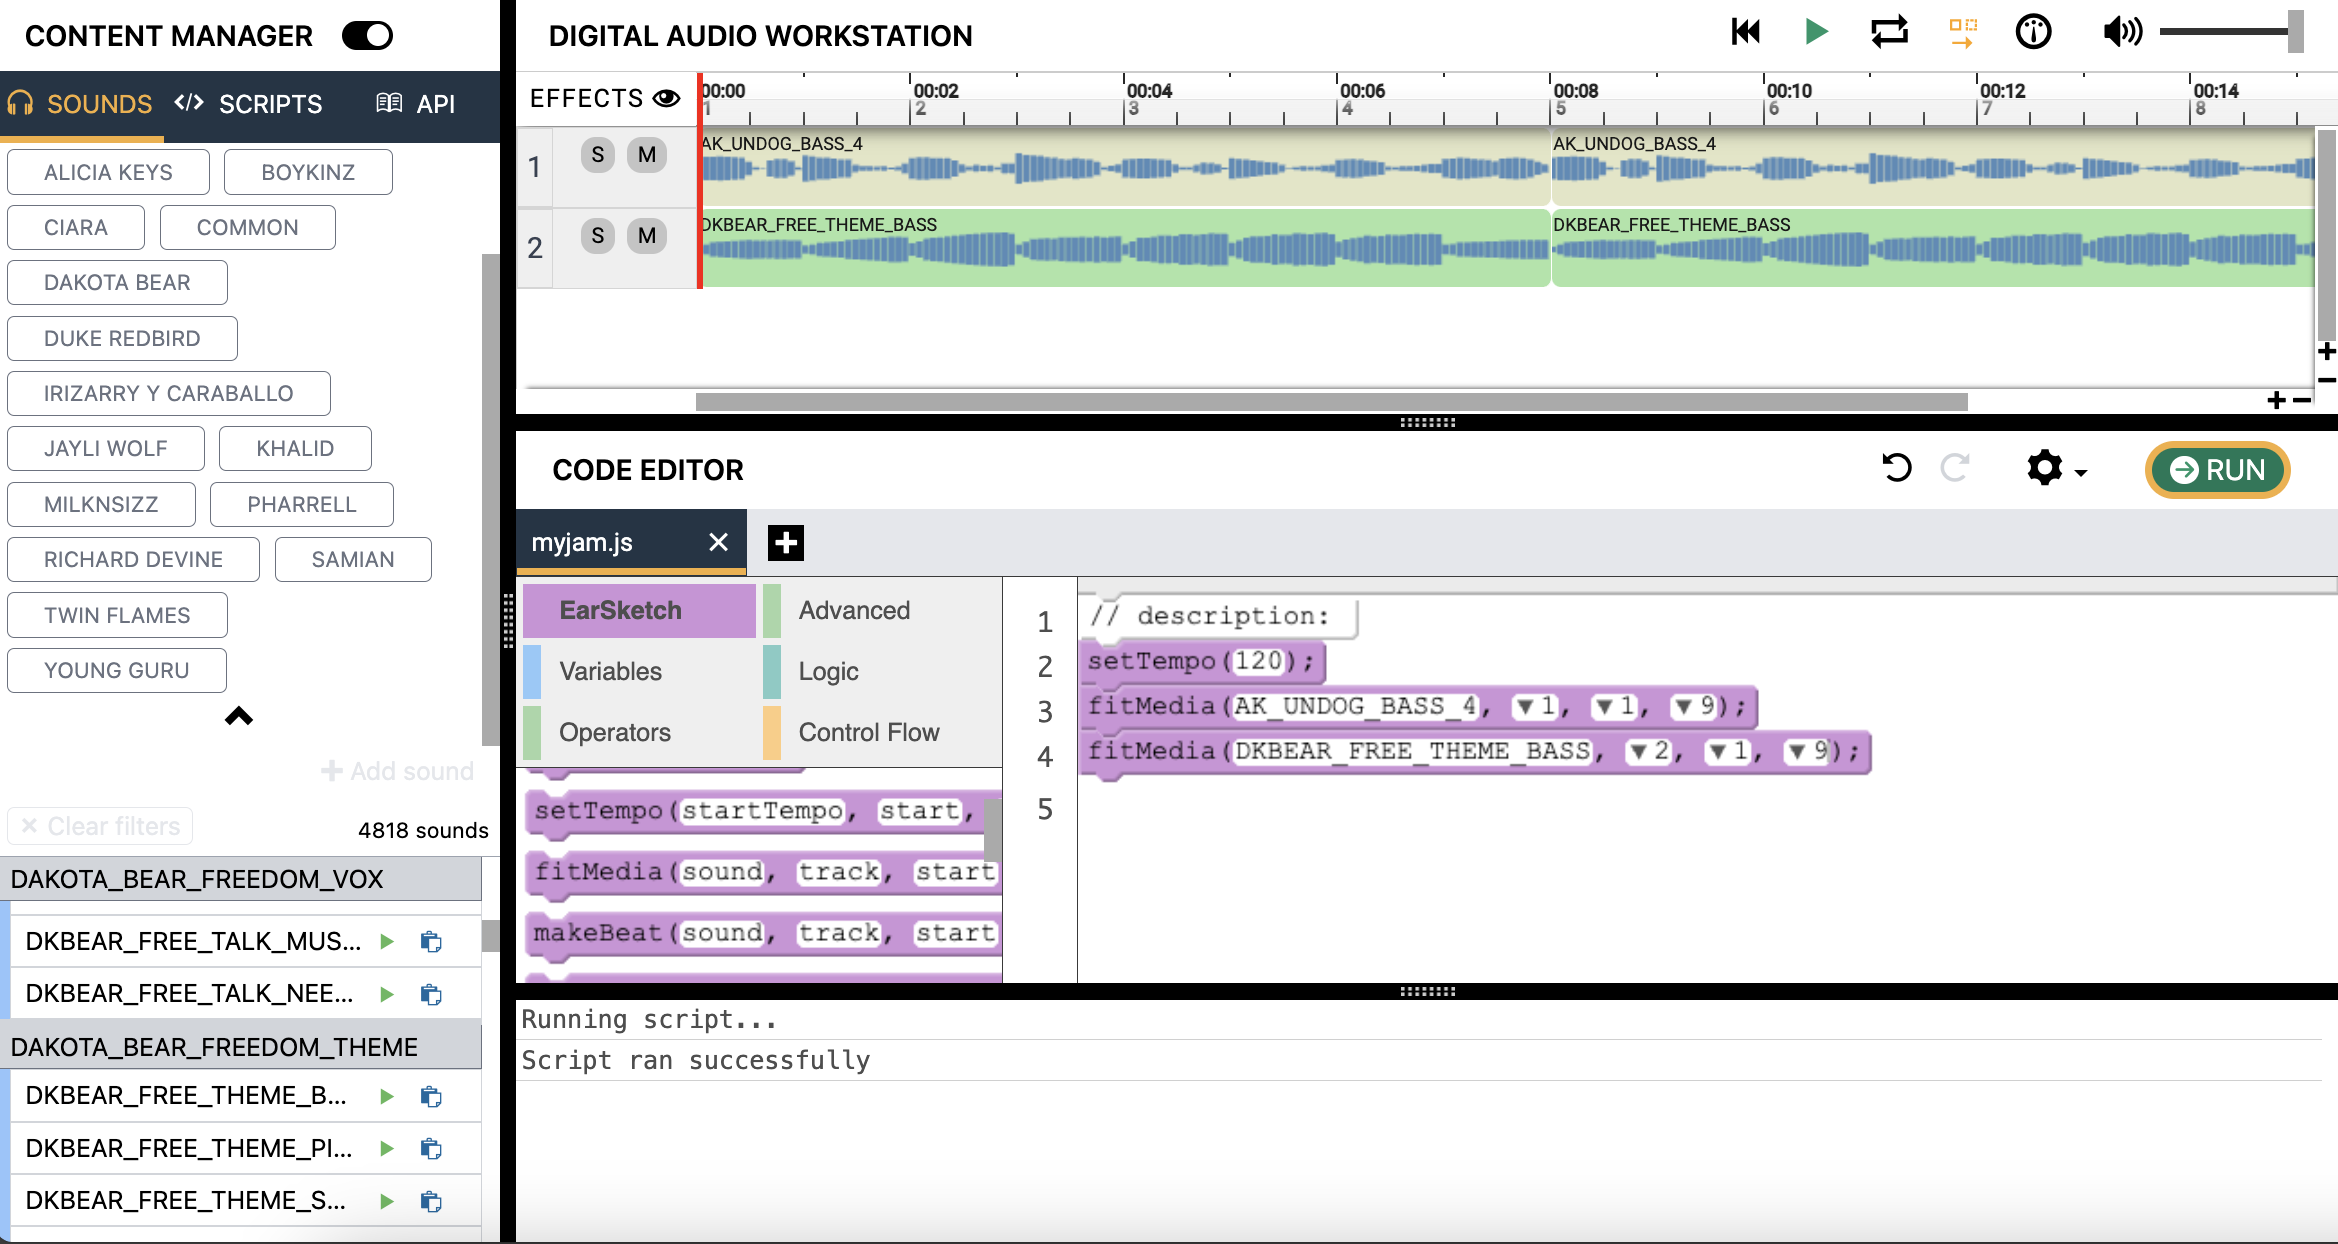Click the metronome icon in DAW header

coord(2033,33)
